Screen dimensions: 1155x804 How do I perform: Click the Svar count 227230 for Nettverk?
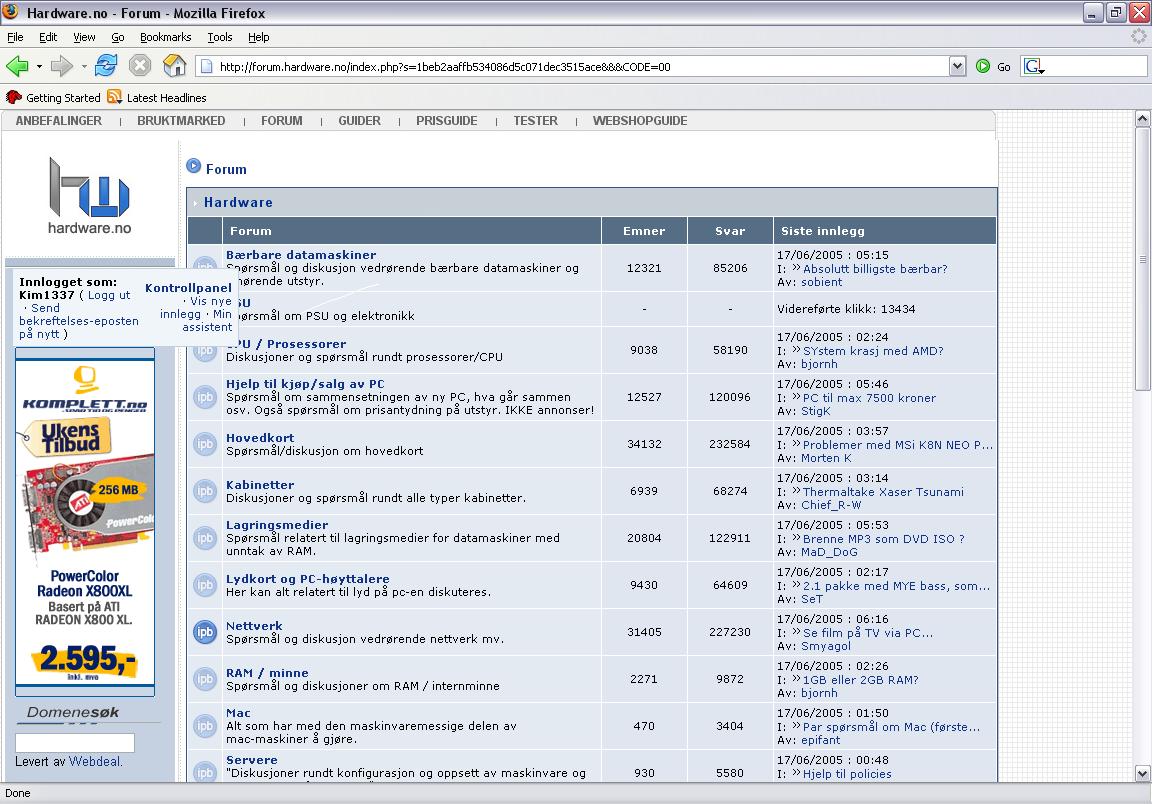coord(730,632)
